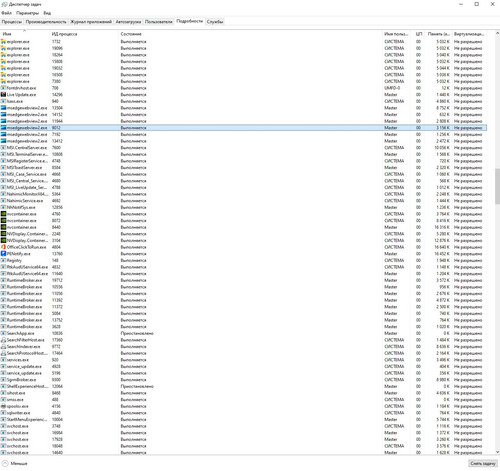Sort by the Виртуализация column header
This screenshot has height=471, width=500.
[469, 34]
